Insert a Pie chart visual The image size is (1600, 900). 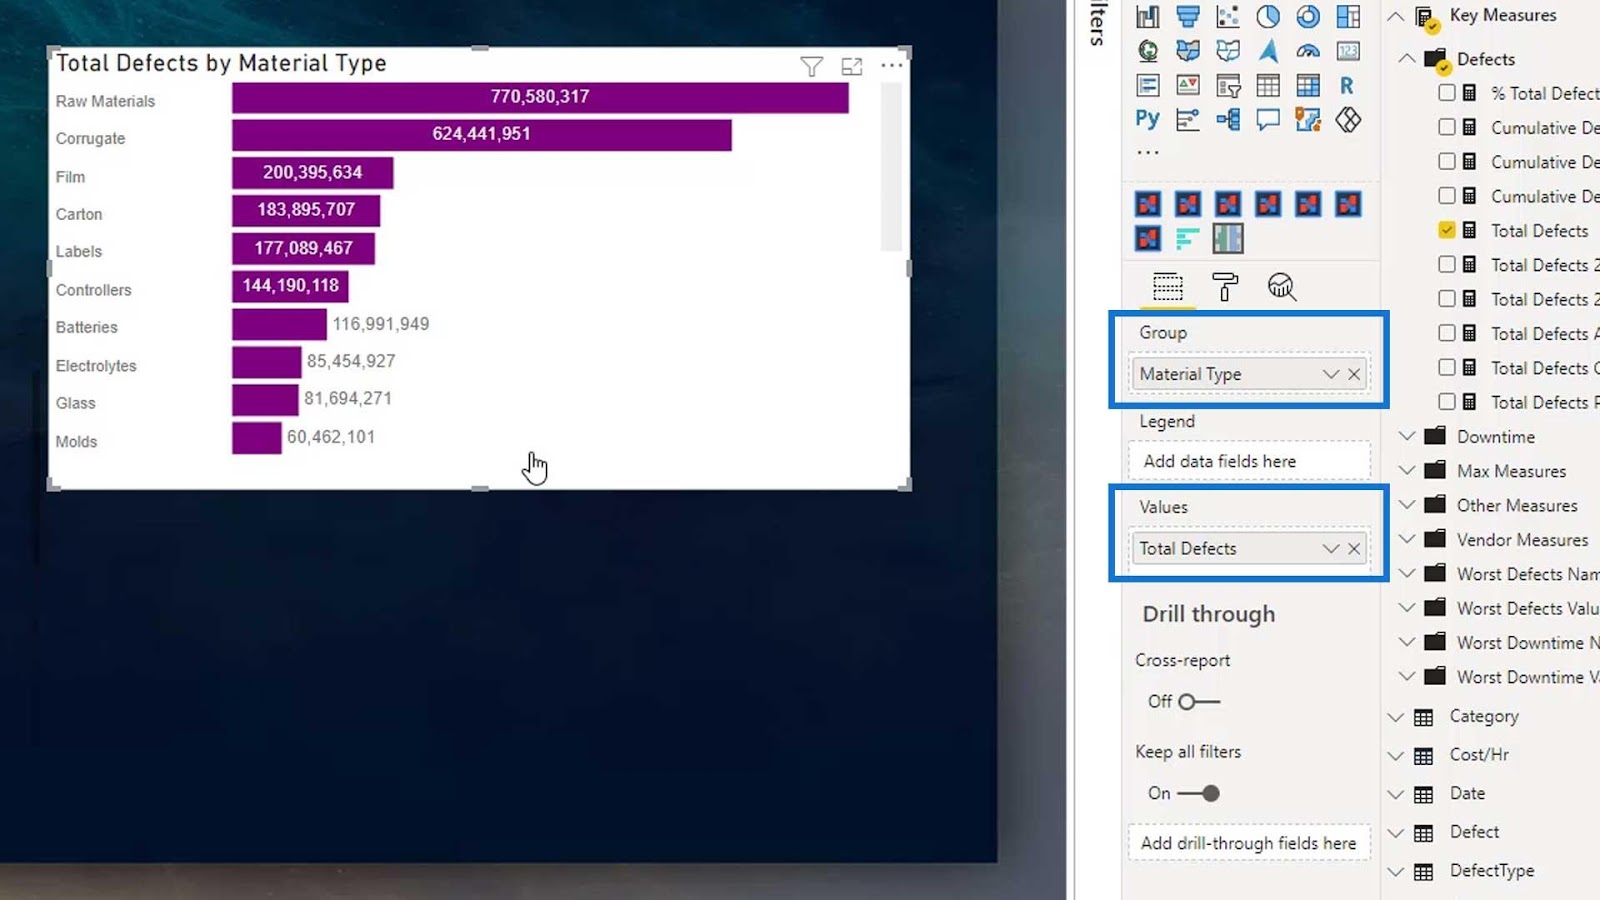(x=1268, y=16)
